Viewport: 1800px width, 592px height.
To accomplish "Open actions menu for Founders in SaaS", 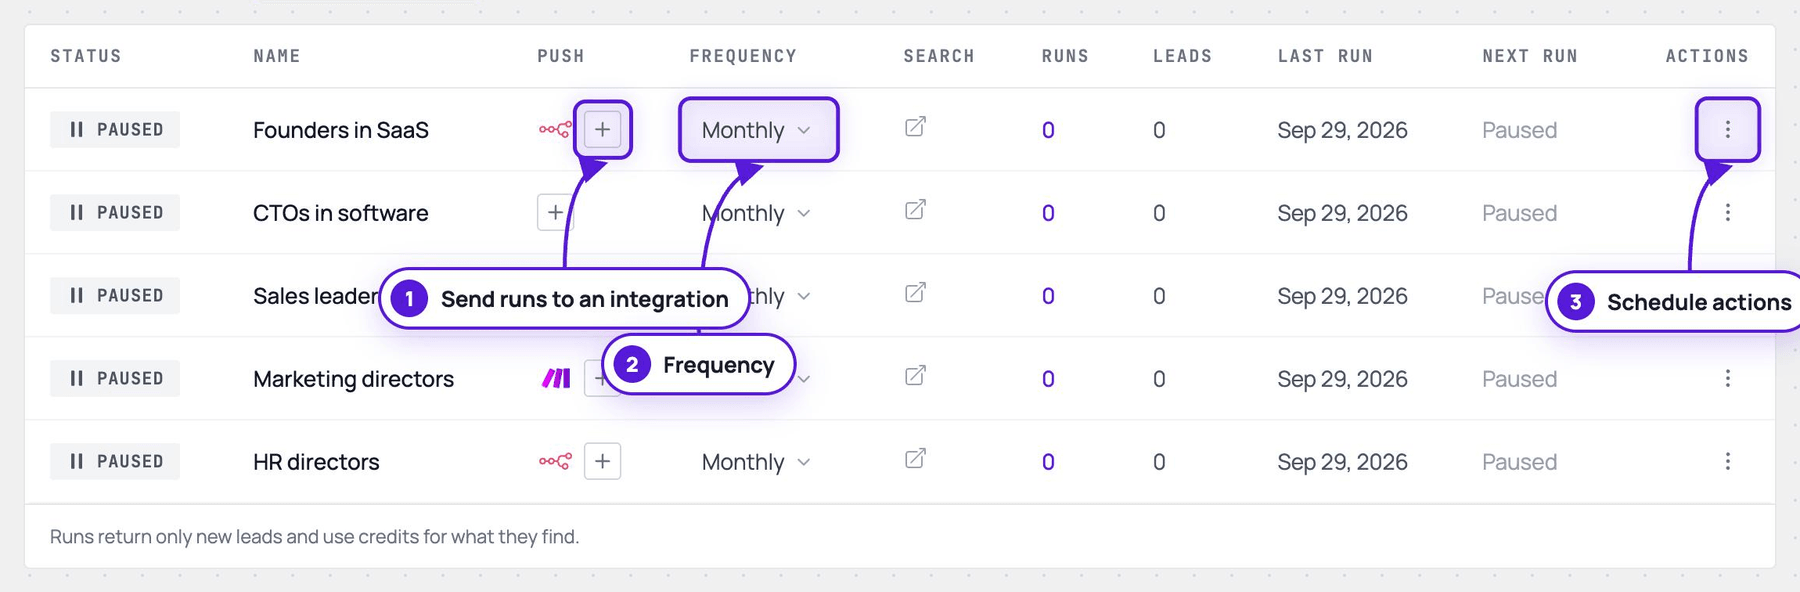I will tap(1727, 129).
